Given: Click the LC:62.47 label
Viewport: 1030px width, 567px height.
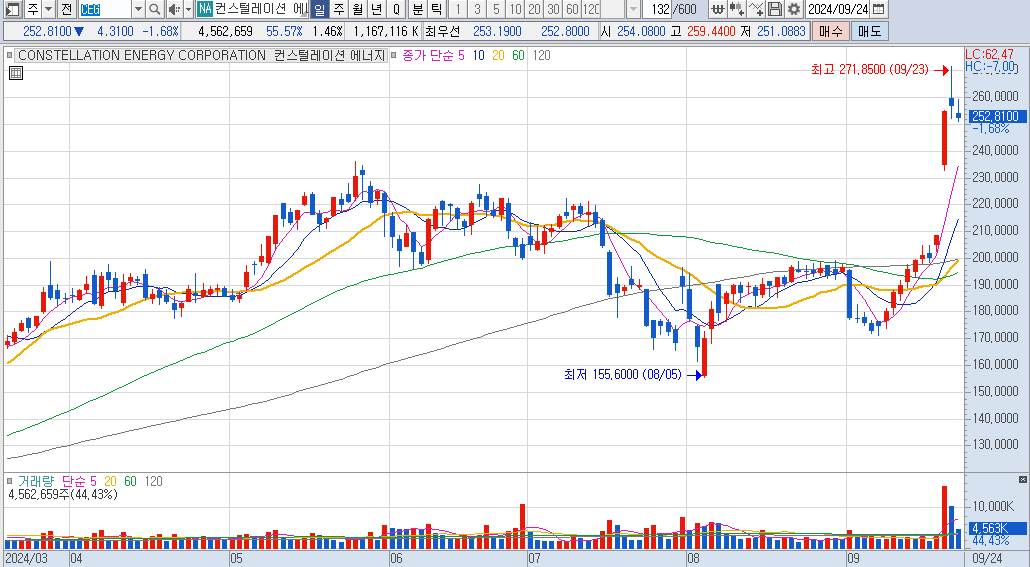Looking at the screenshot, I should [989, 55].
